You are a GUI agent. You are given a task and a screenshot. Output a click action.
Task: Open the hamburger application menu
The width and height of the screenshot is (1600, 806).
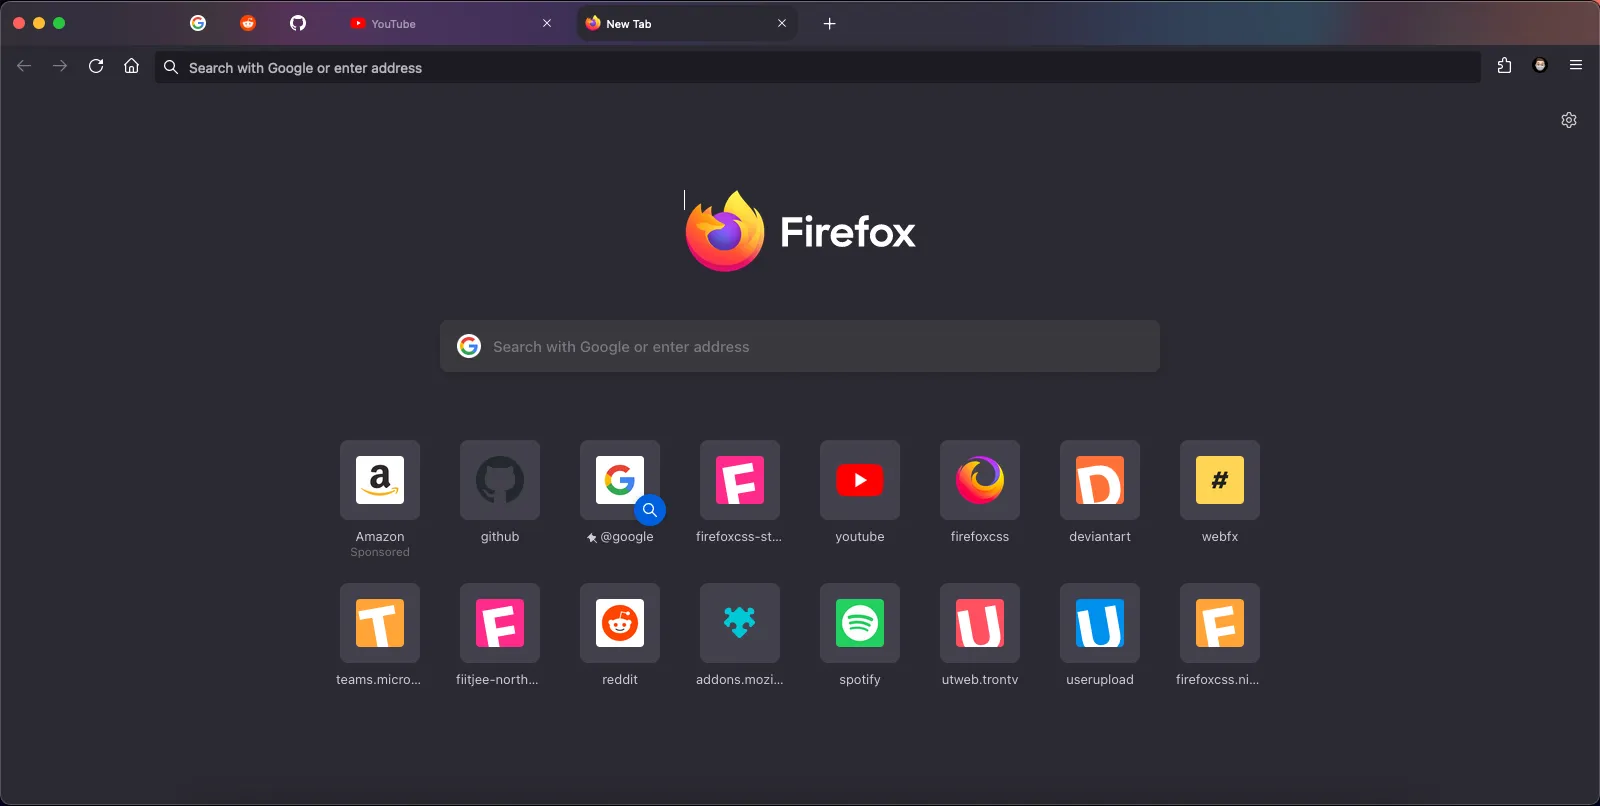pyautogui.click(x=1576, y=66)
